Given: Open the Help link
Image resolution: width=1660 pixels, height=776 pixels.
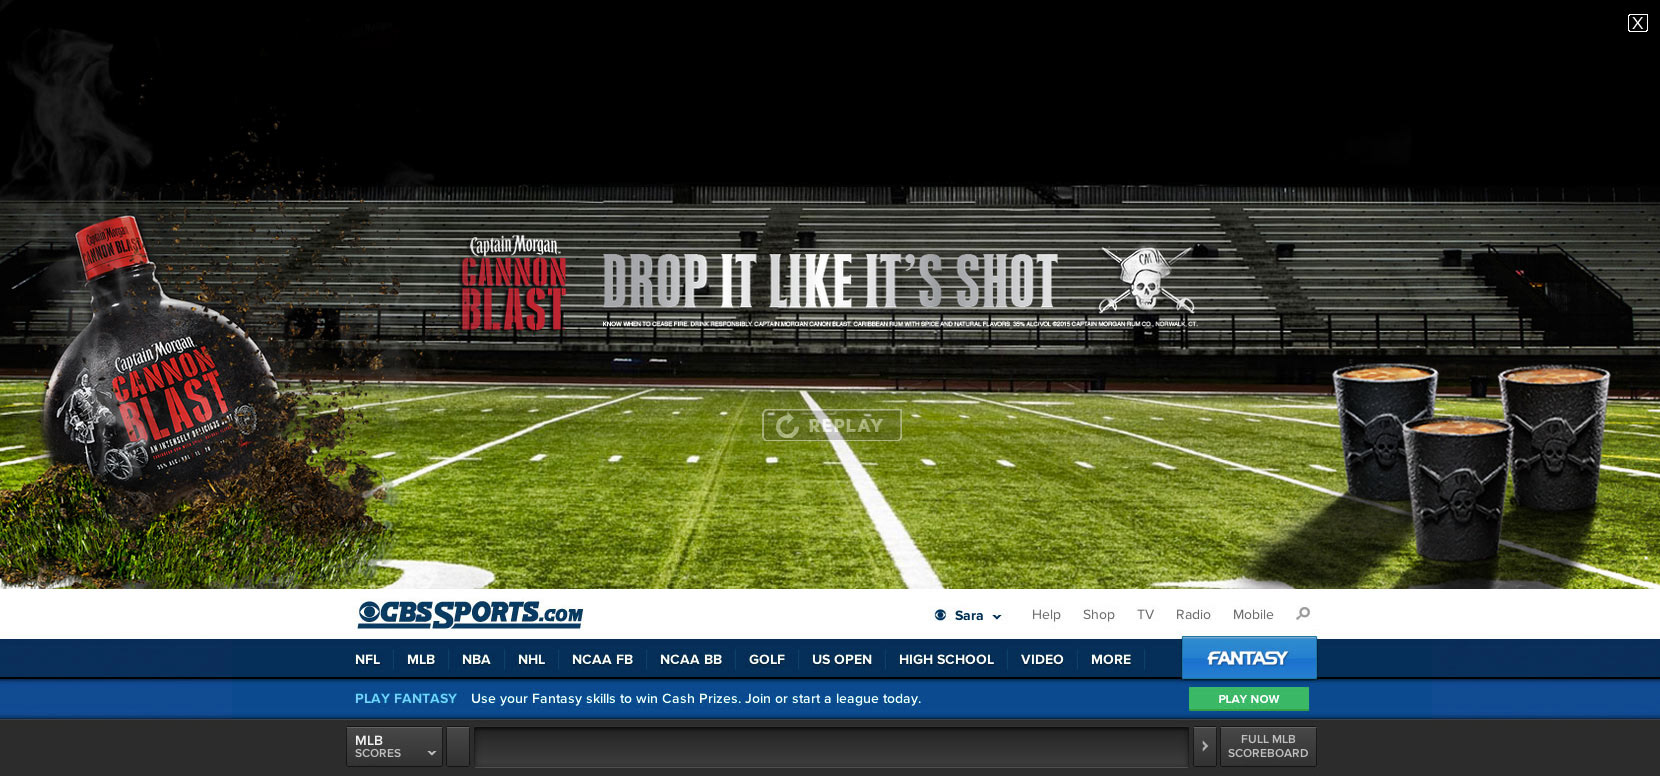Looking at the screenshot, I should pyautogui.click(x=1046, y=615).
